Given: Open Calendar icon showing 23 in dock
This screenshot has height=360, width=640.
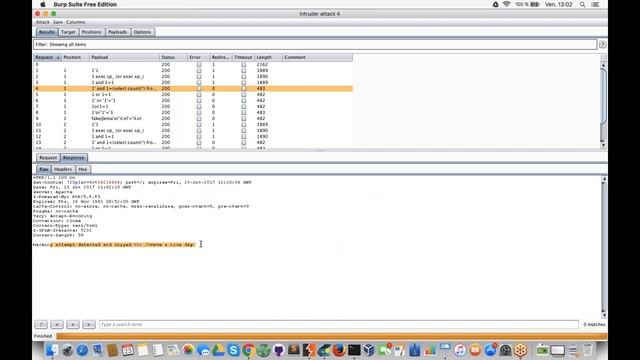Looking at the screenshot, I should tap(128, 350).
